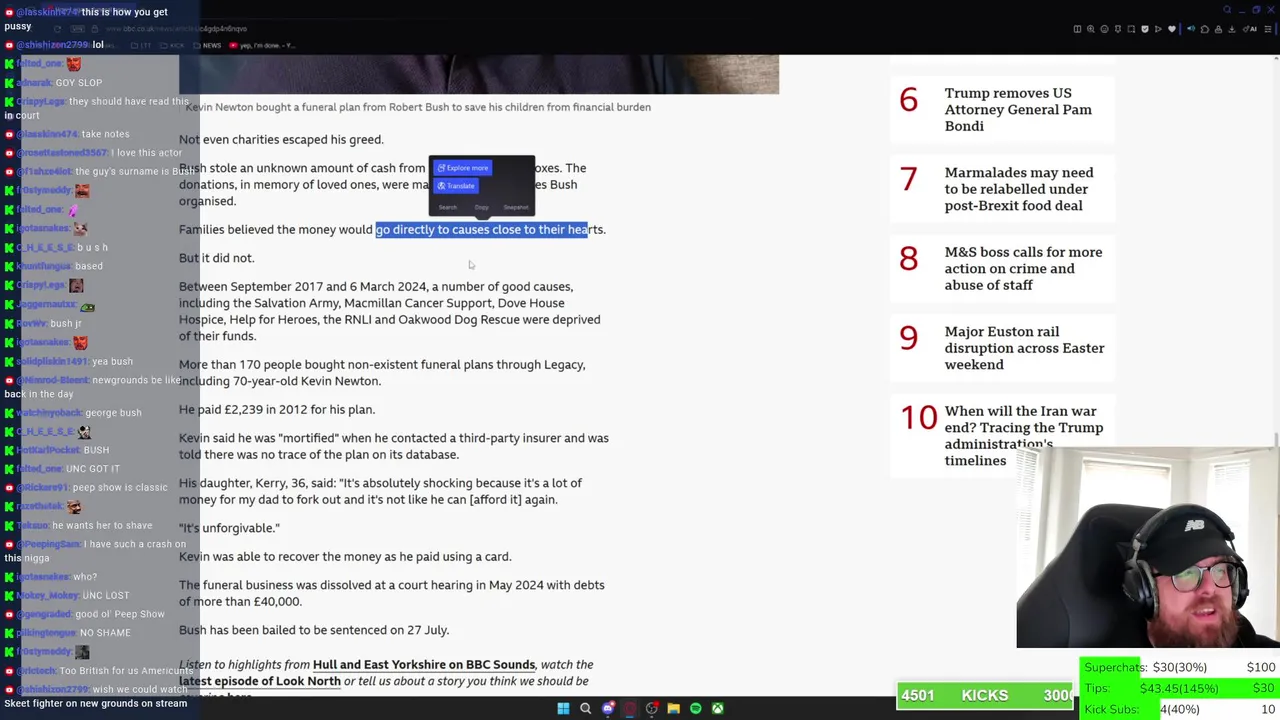Click chat message 'GOY SLOP'
The height and width of the screenshot is (720, 1280).
click(x=79, y=83)
